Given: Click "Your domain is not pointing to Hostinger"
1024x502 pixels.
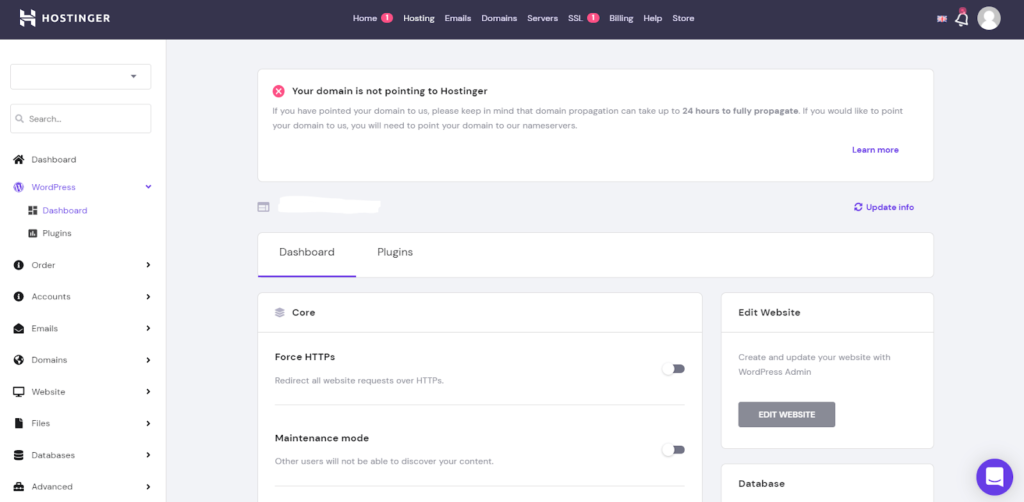Looking at the screenshot, I should pos(389,91).
